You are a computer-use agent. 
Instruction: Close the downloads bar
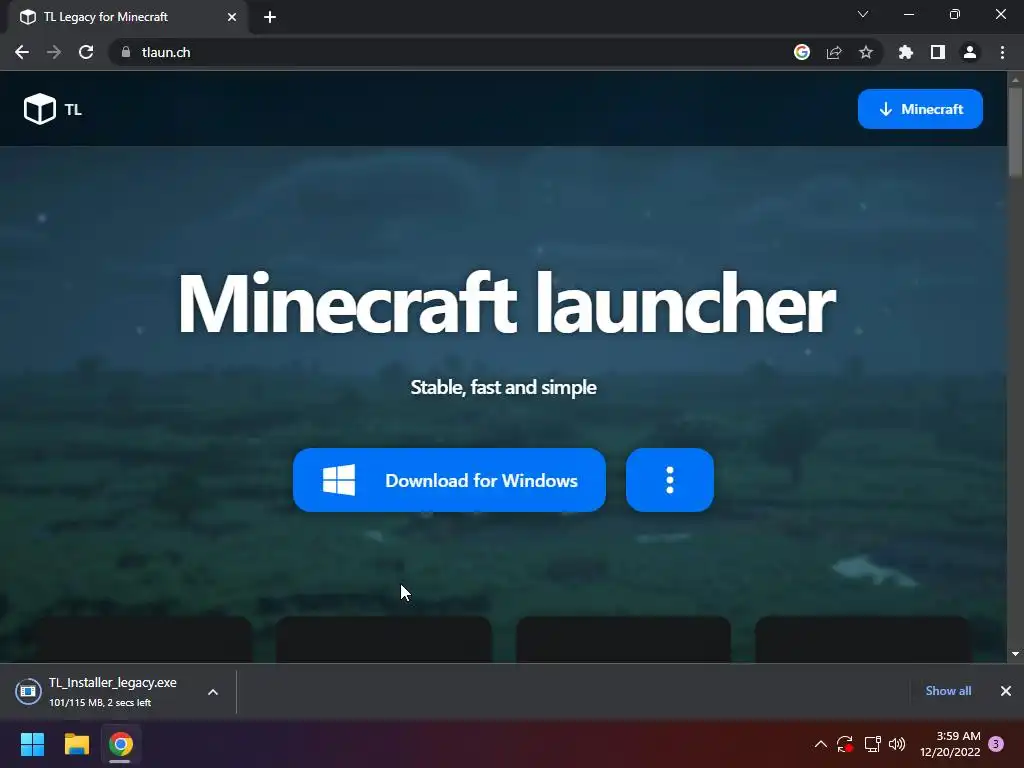(x=1006, y=691)
